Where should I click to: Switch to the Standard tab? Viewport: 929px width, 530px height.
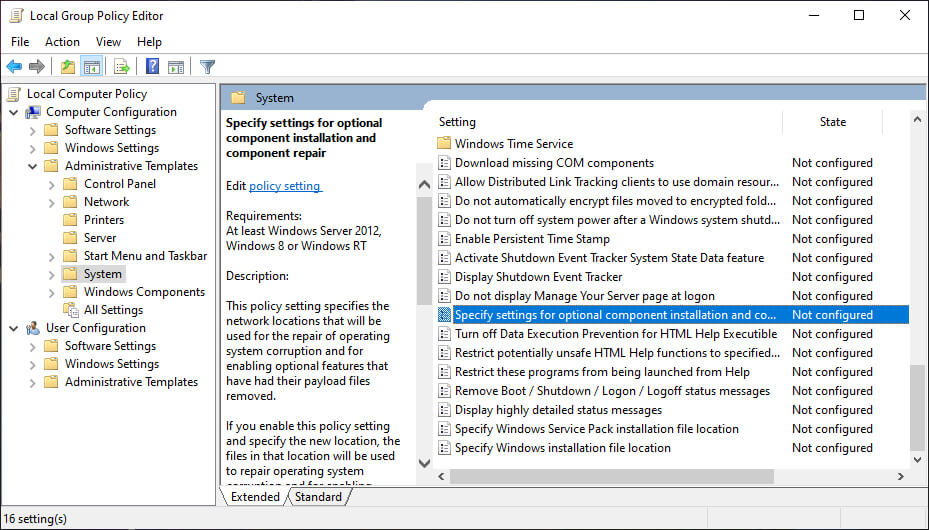tap(319, 496)
